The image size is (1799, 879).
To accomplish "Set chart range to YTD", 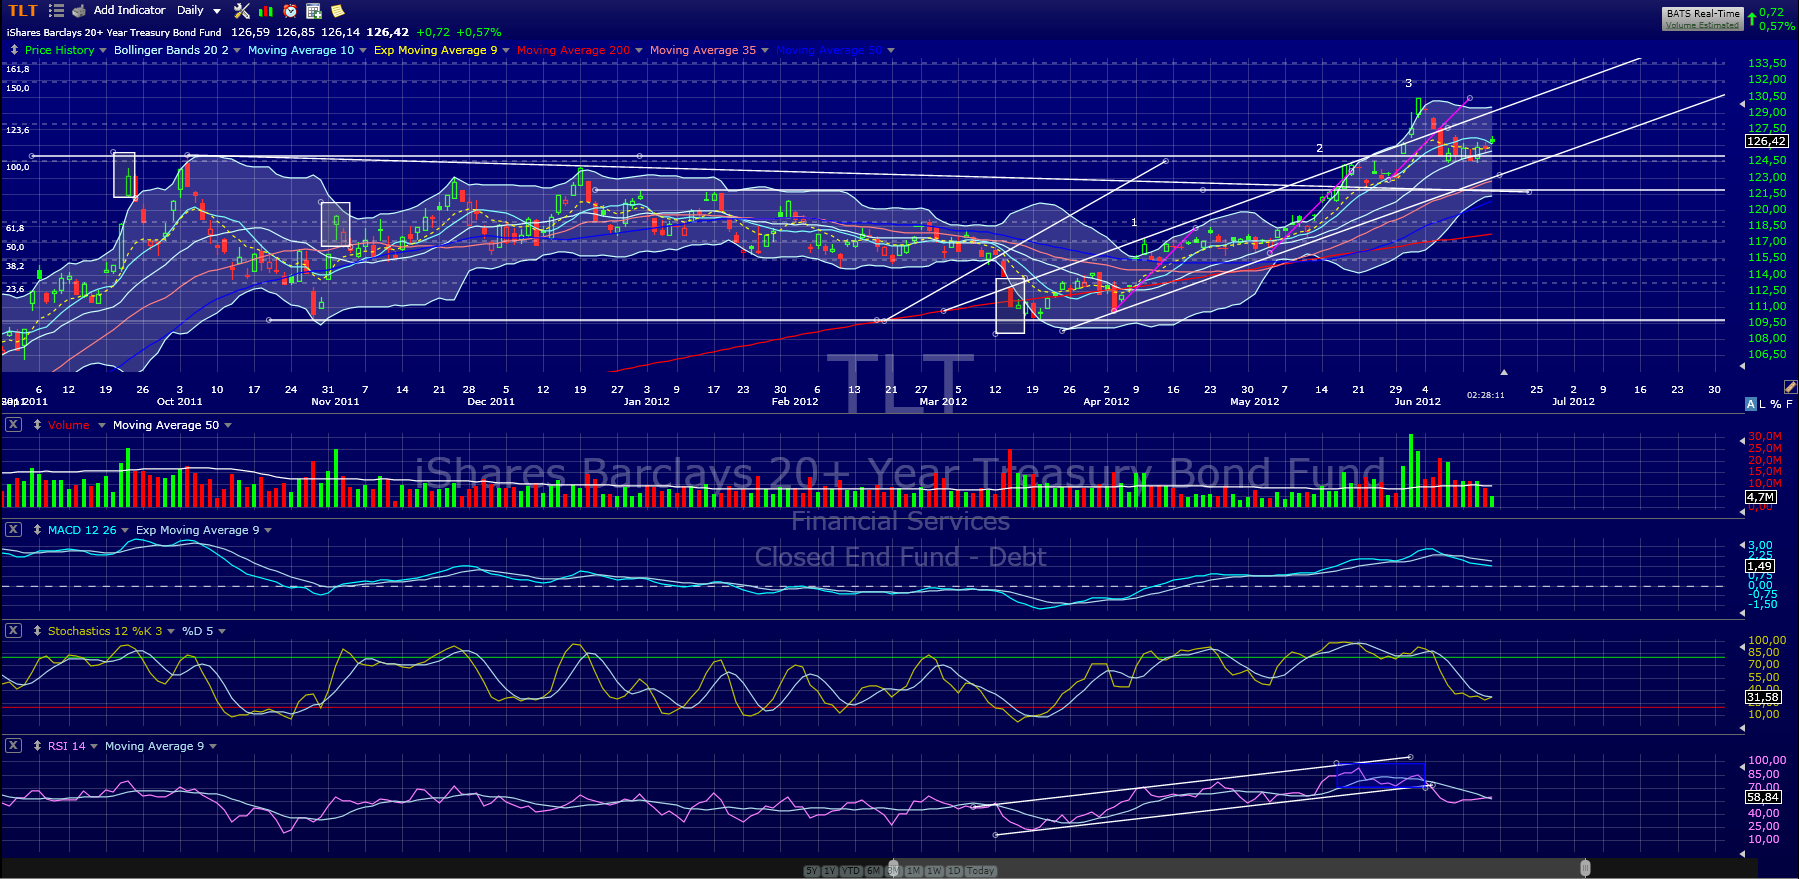I will [x=851, y=871].
